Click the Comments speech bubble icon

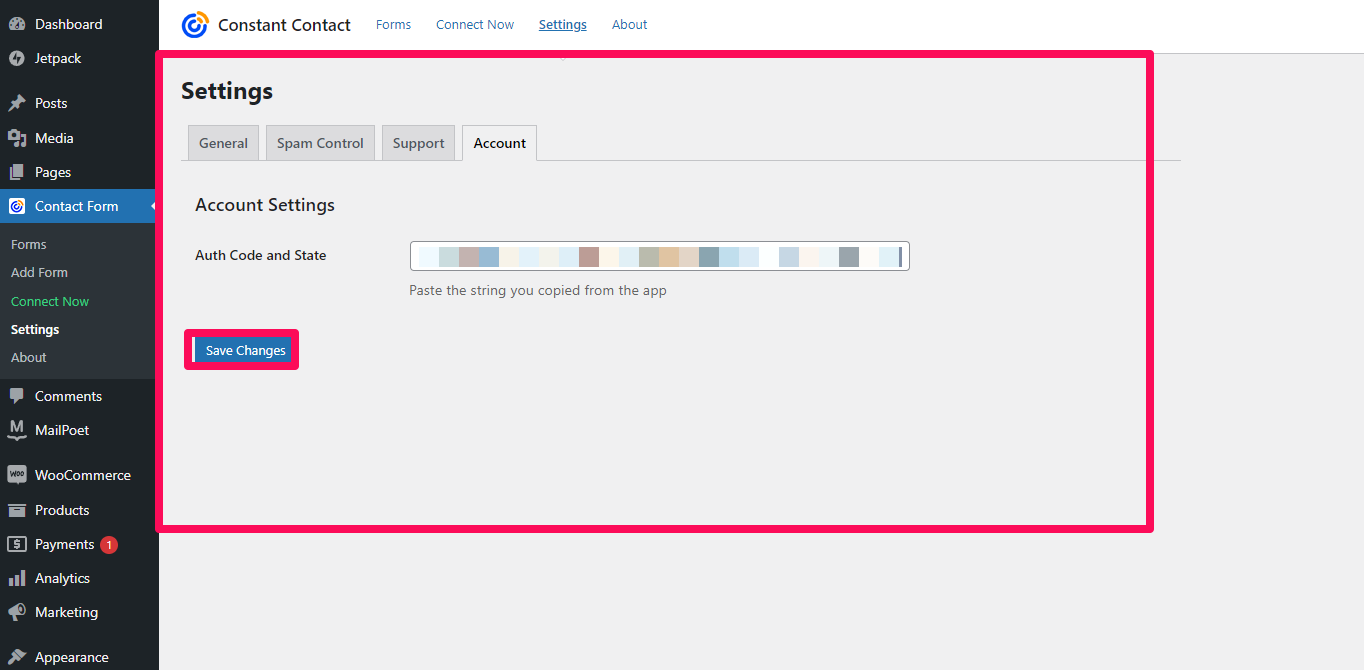[x=17, y=396]
